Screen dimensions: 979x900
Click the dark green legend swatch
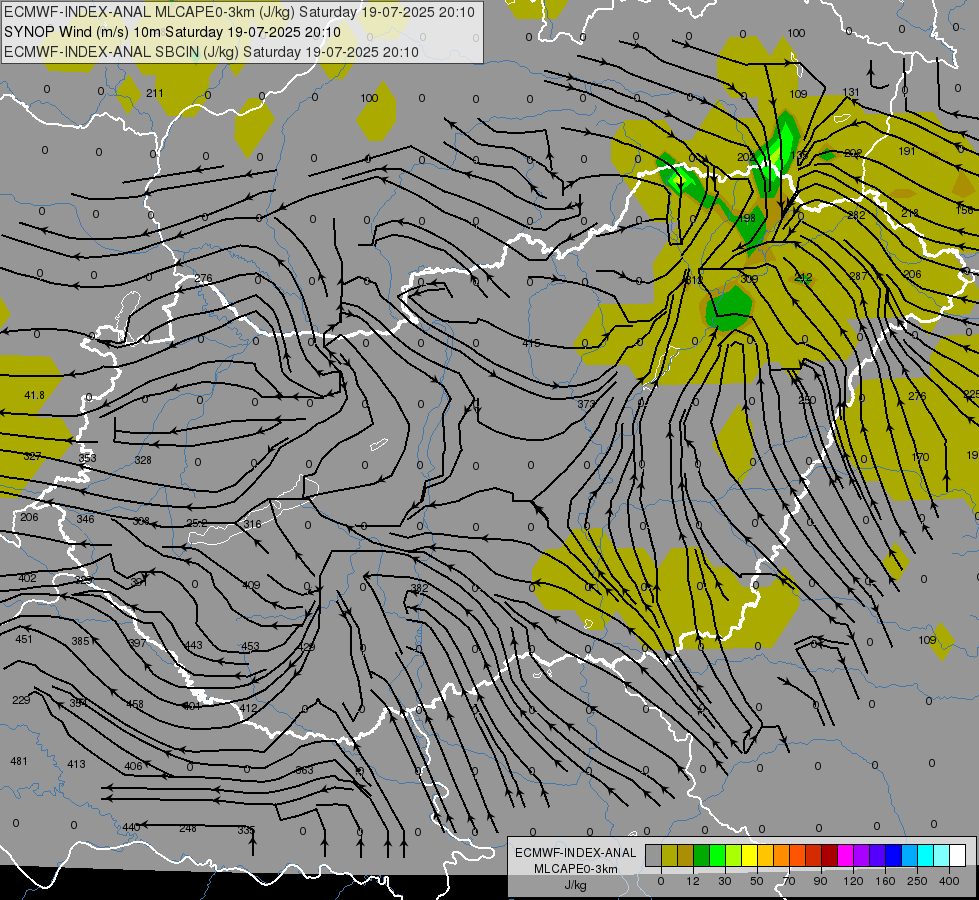click(x=701, y=855)
